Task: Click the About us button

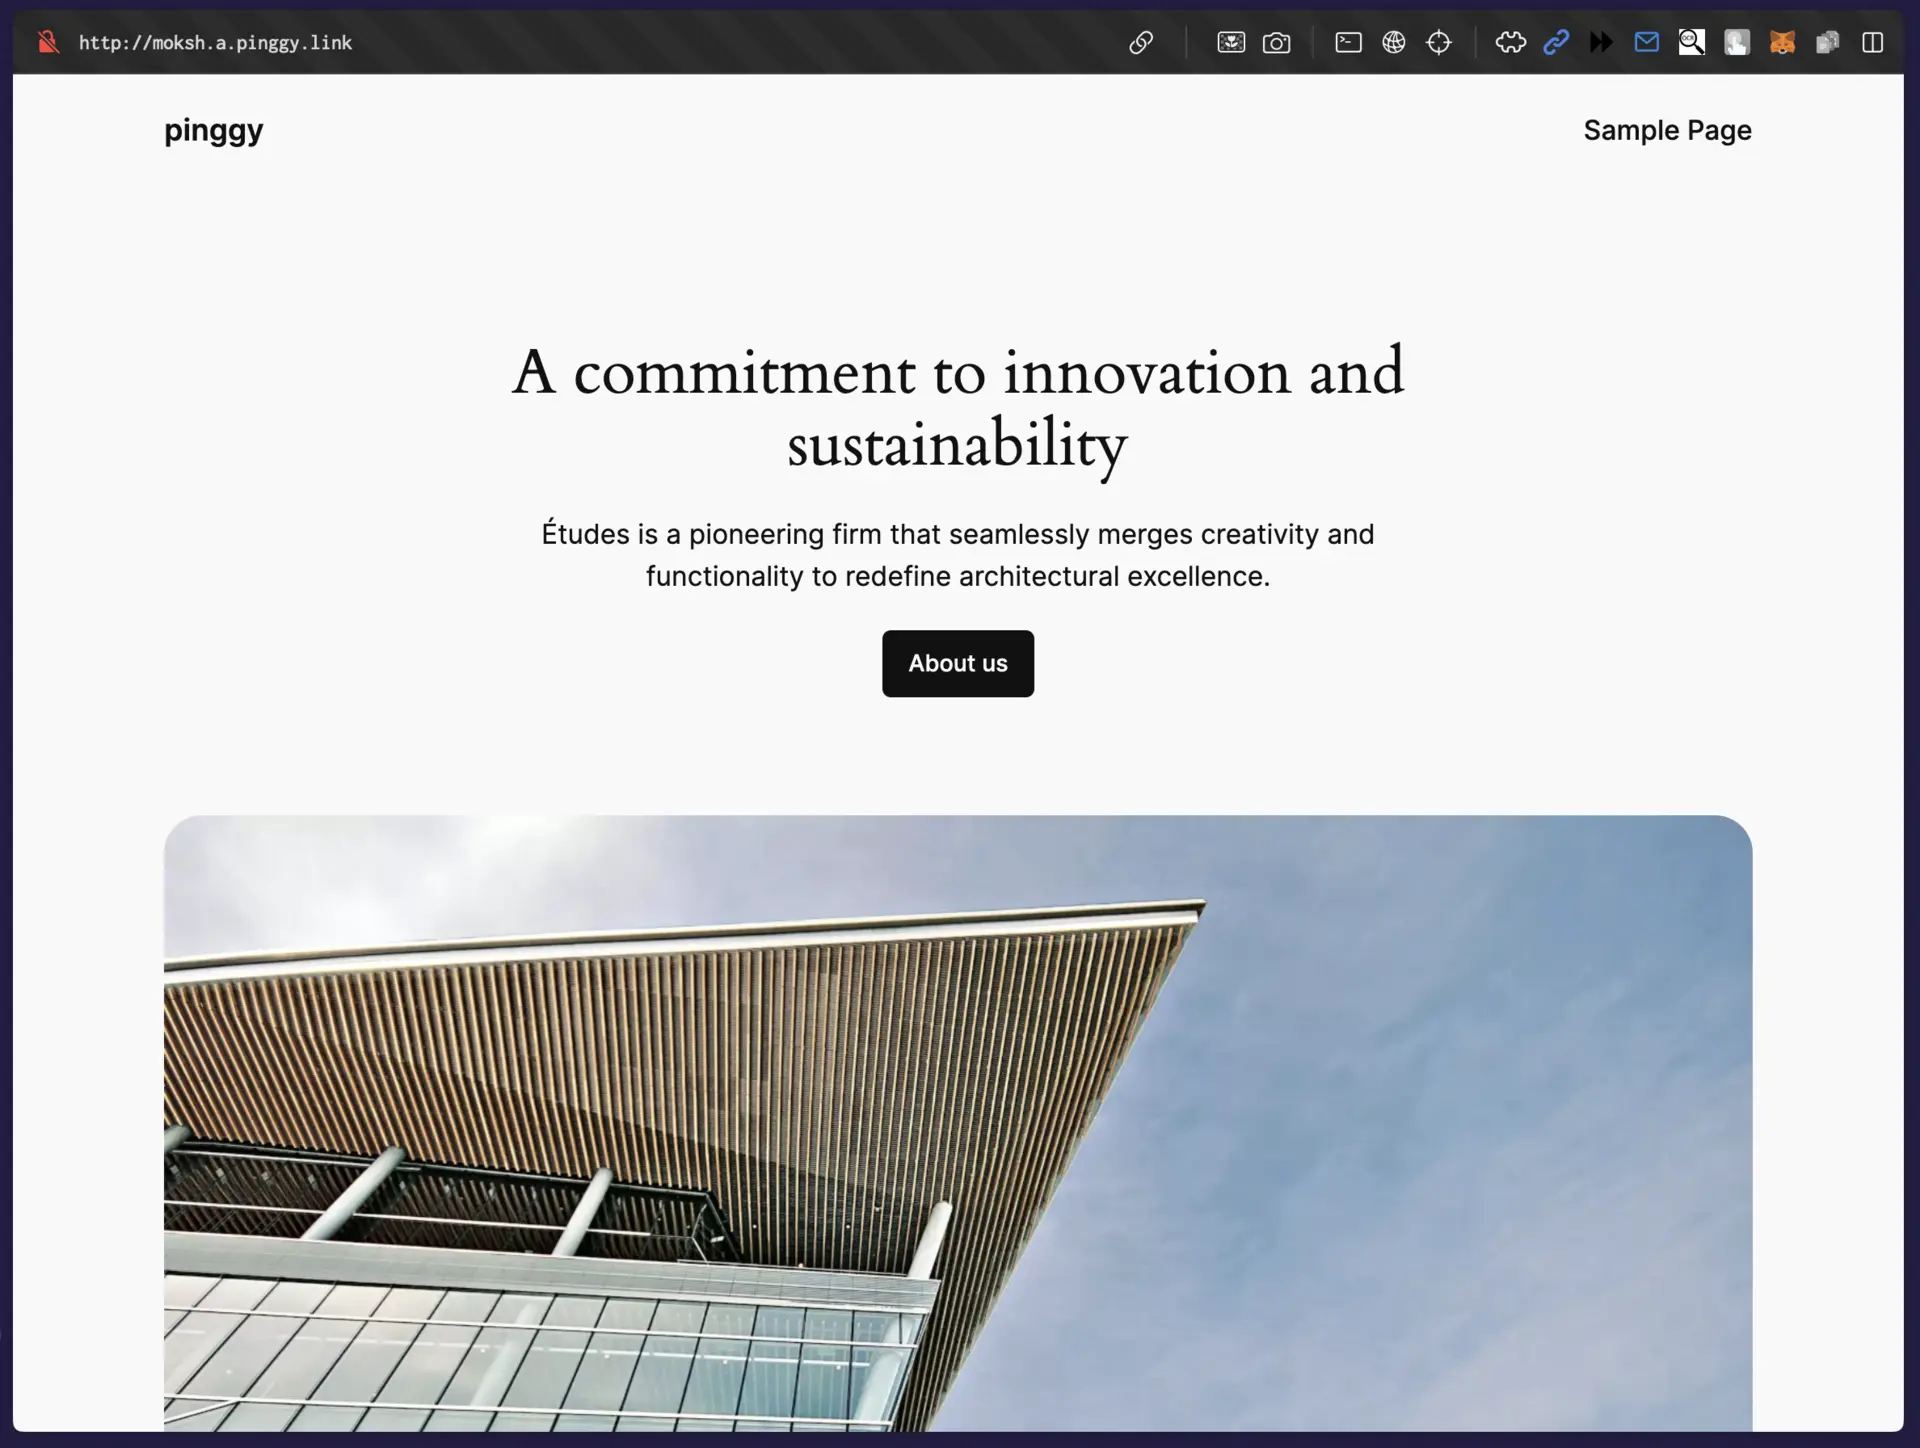Action: 957,662
